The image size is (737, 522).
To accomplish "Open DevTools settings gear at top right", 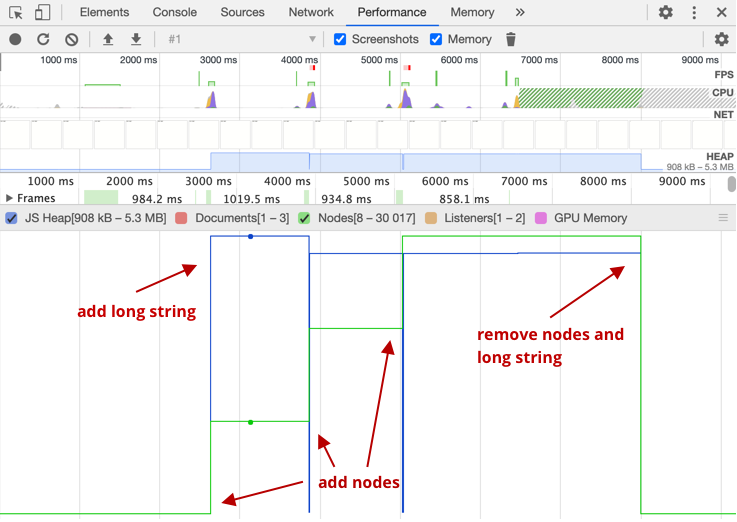I will (665, 12).
